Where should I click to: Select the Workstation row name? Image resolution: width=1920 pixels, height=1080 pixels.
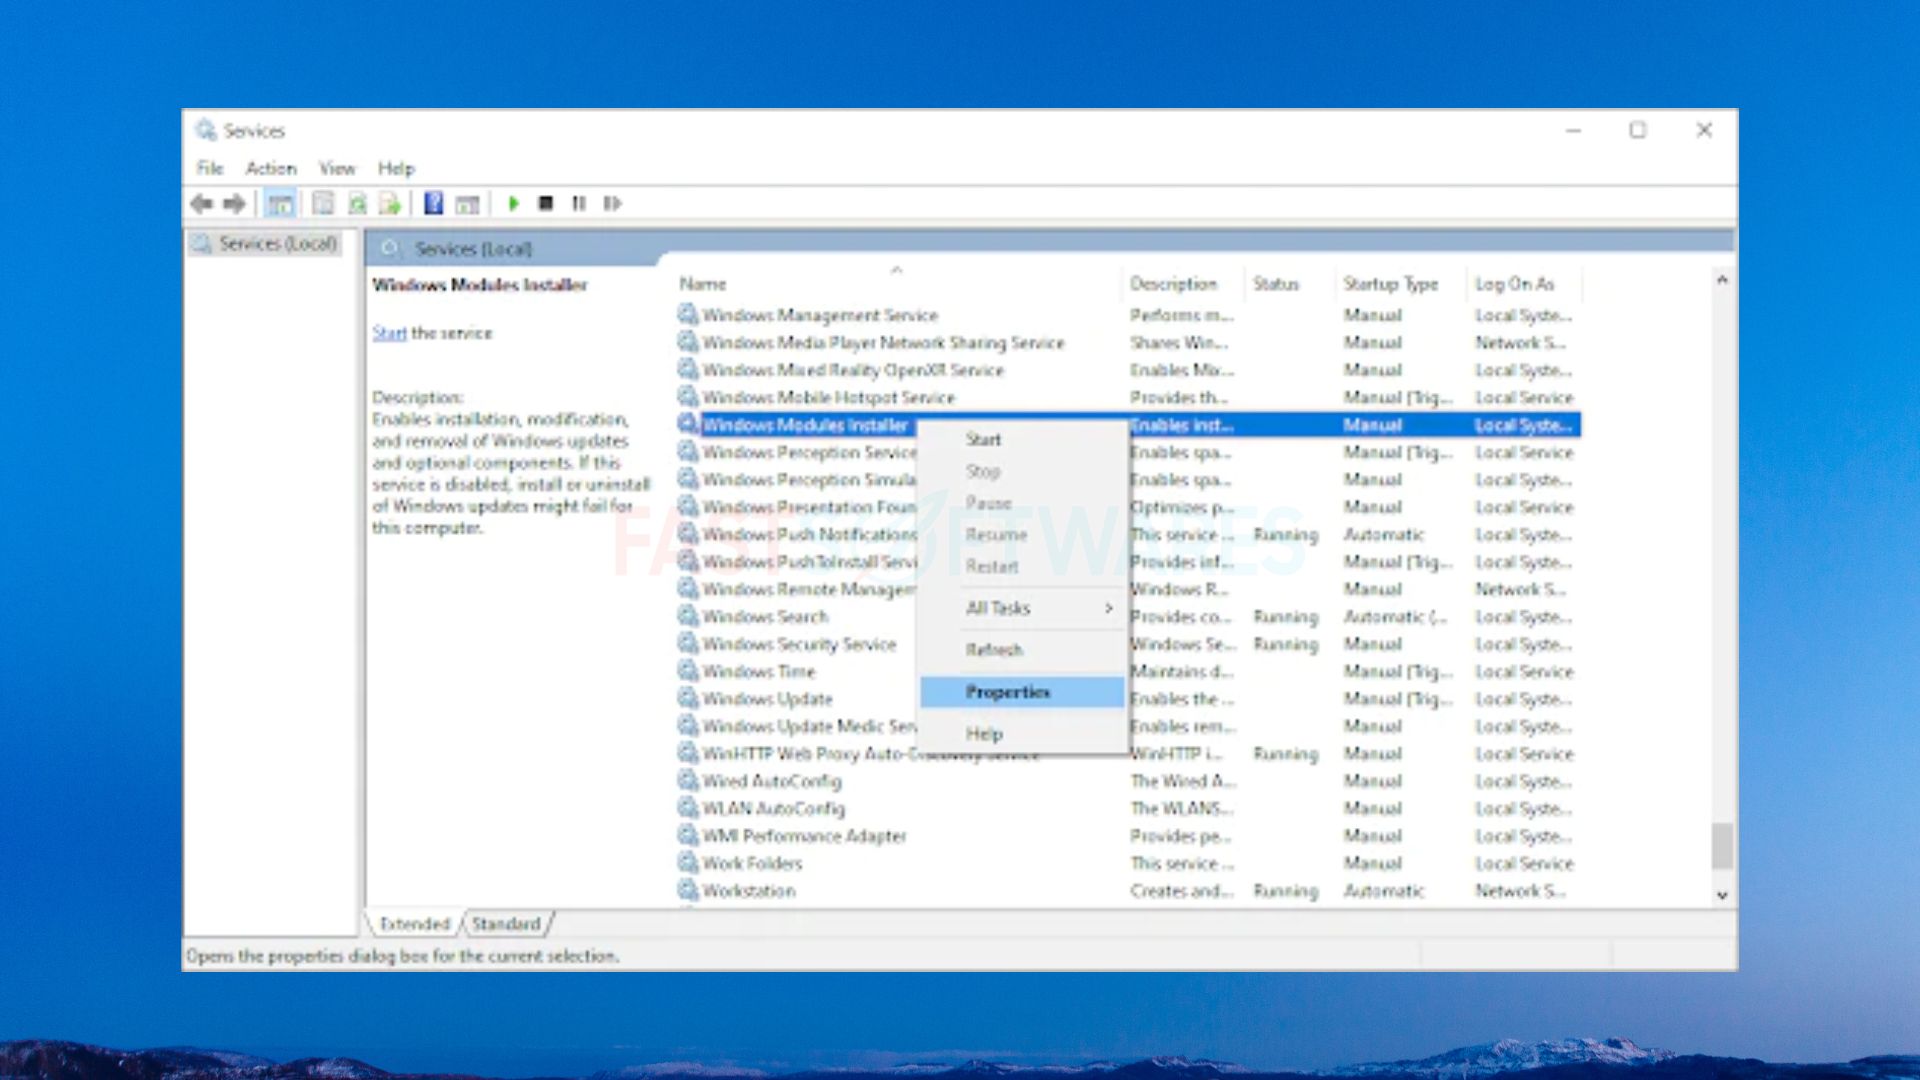click(749, 890)
